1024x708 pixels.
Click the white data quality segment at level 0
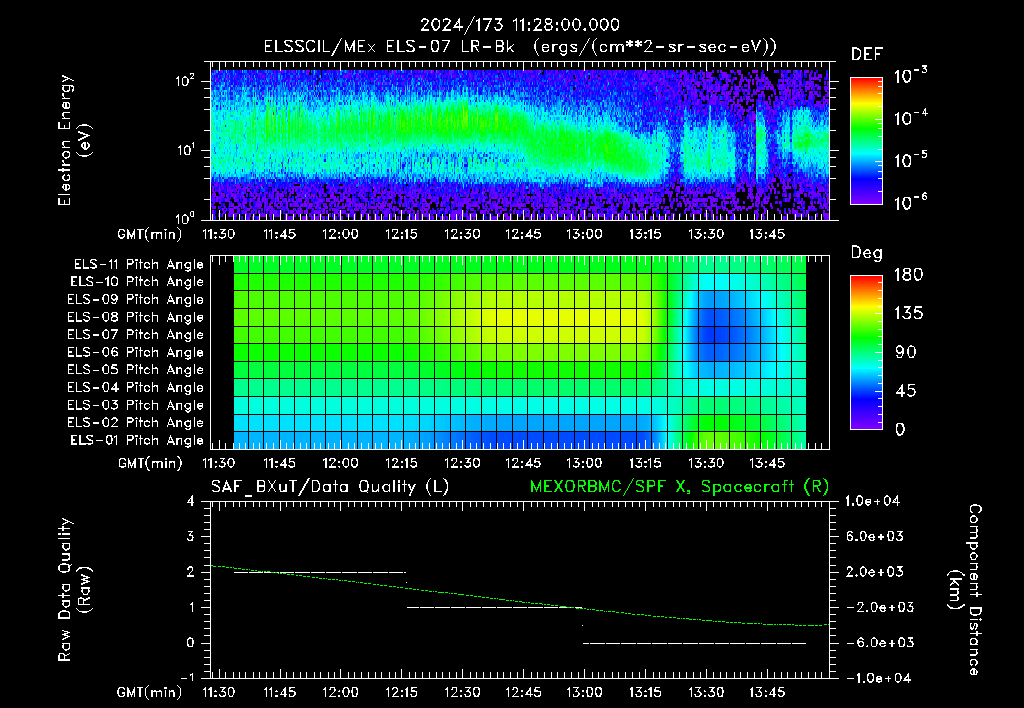(694, 643)
